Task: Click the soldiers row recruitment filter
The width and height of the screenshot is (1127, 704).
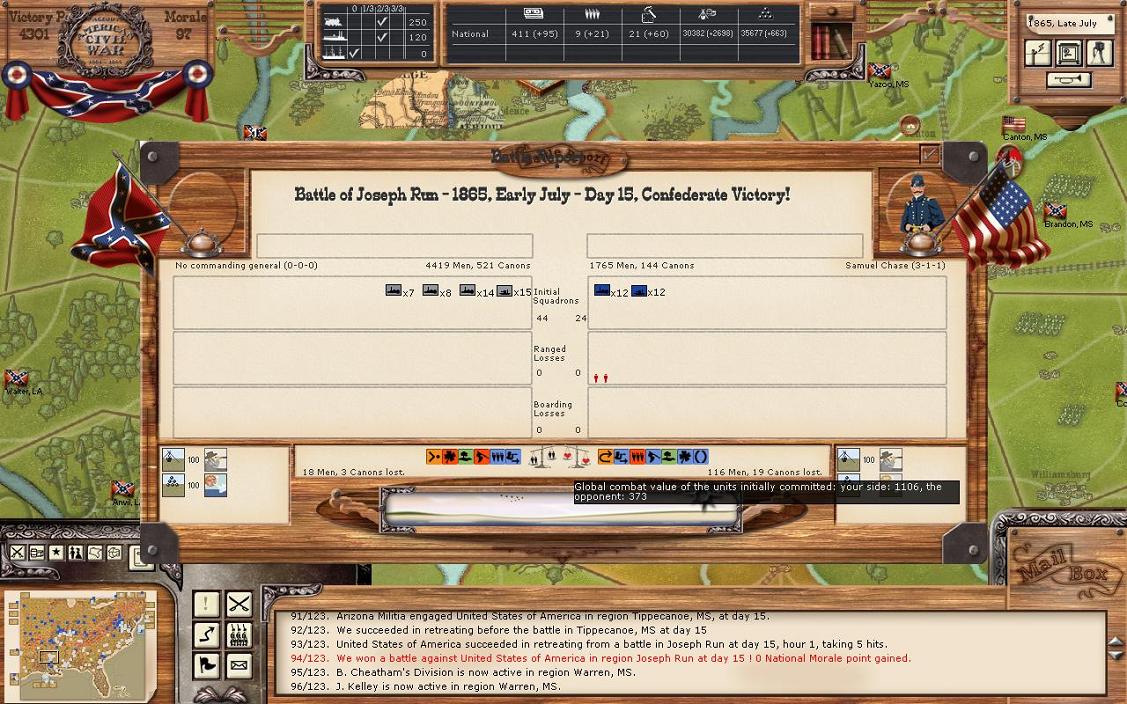Action: point(238,634)
